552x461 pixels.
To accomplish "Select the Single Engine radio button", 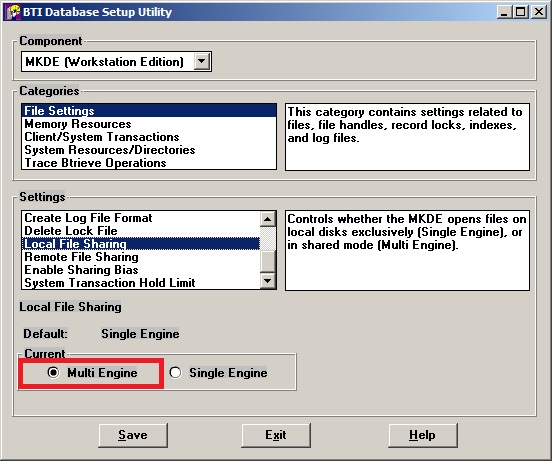I will coord(175,372).
